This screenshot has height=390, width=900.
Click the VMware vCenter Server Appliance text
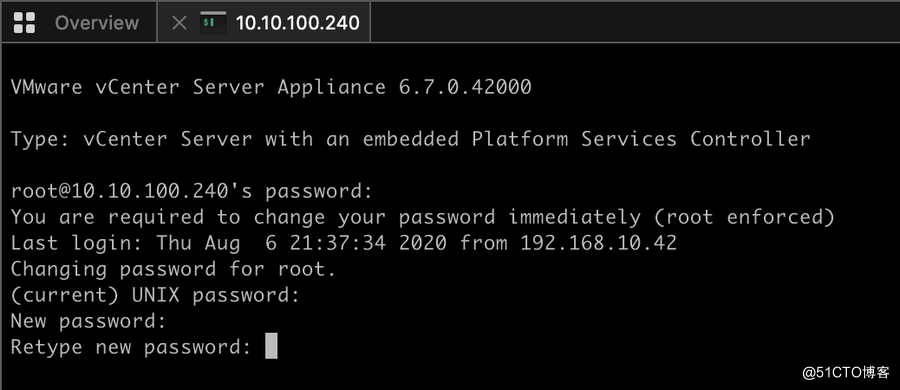(x=198, y=87)
